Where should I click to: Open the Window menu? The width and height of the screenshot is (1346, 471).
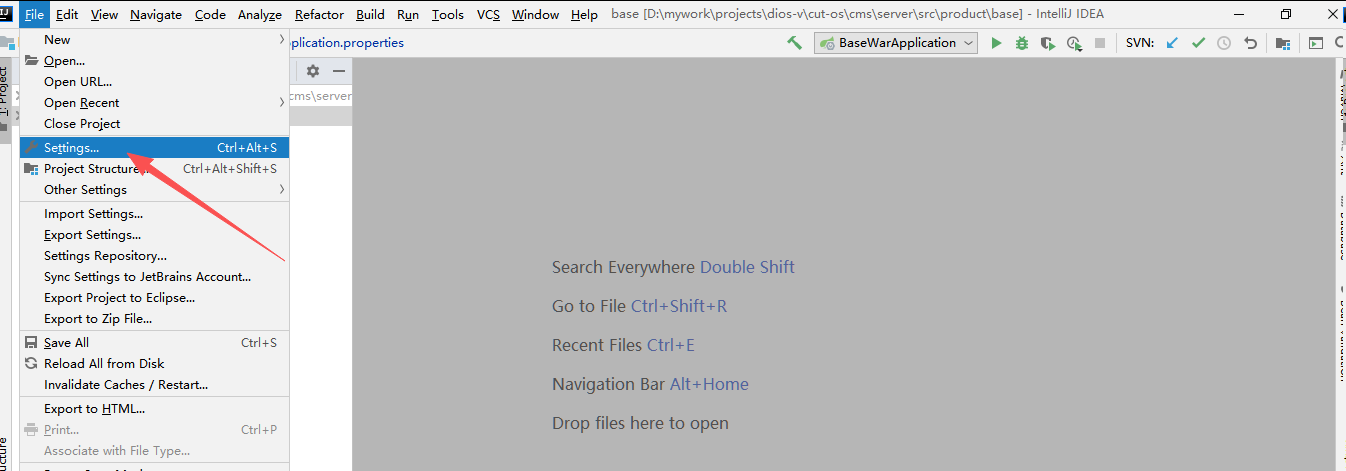(535, 14)
